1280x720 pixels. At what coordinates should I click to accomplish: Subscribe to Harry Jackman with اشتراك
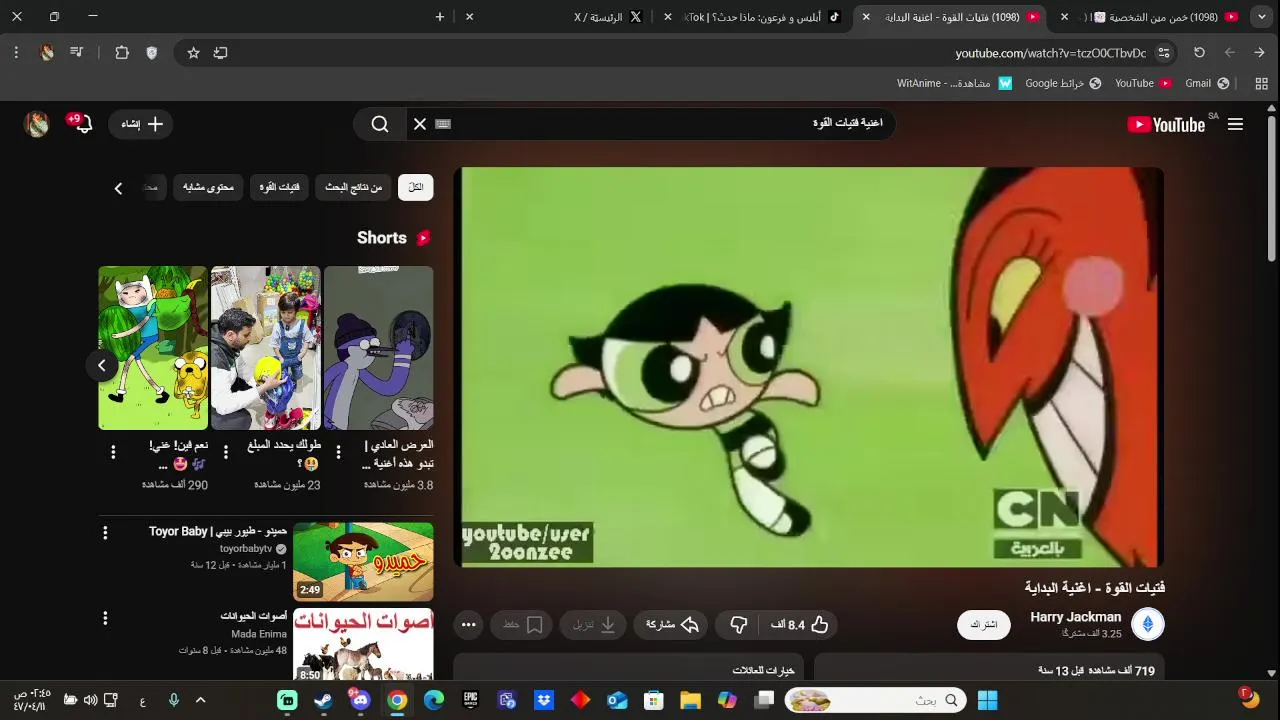984,625
